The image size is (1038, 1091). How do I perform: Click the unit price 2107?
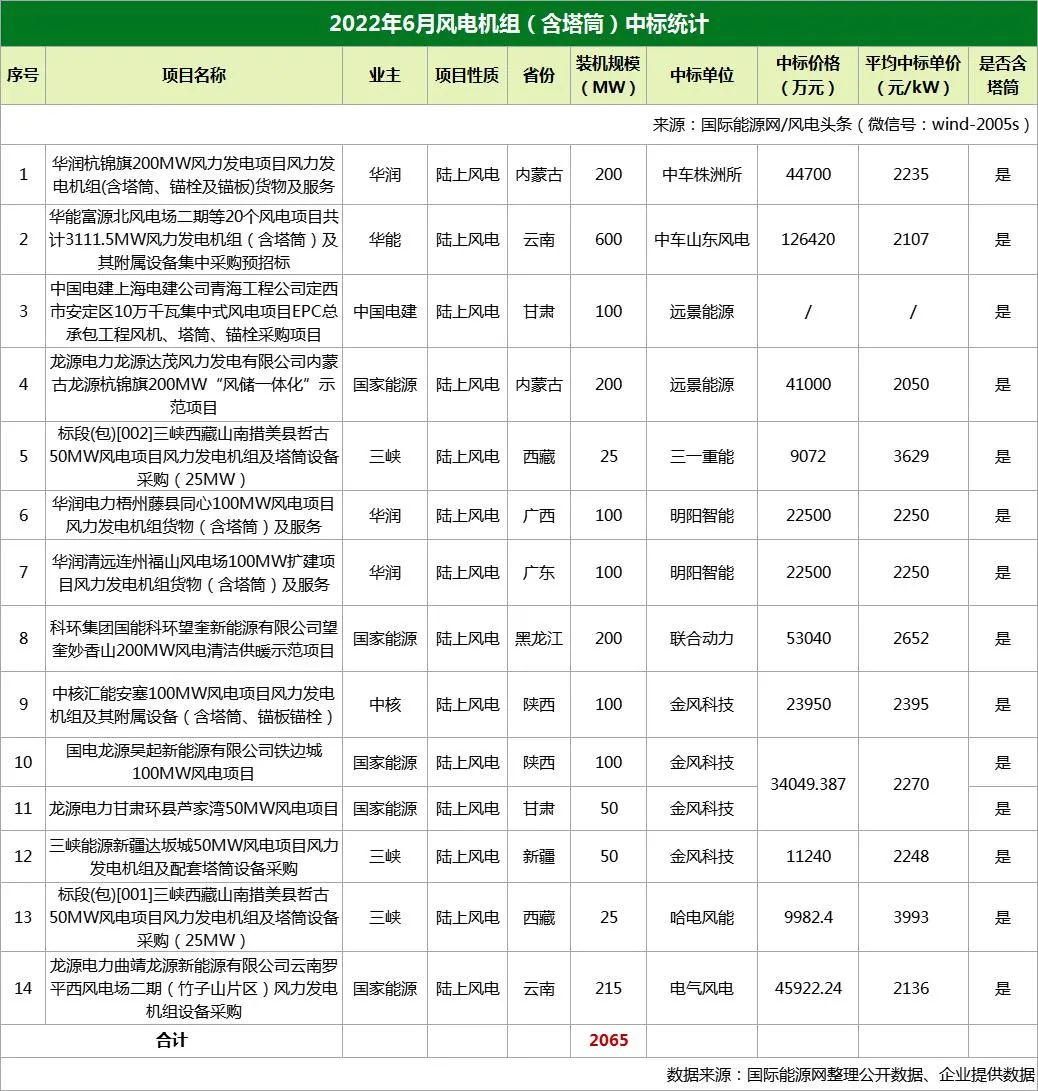[911, 239]
